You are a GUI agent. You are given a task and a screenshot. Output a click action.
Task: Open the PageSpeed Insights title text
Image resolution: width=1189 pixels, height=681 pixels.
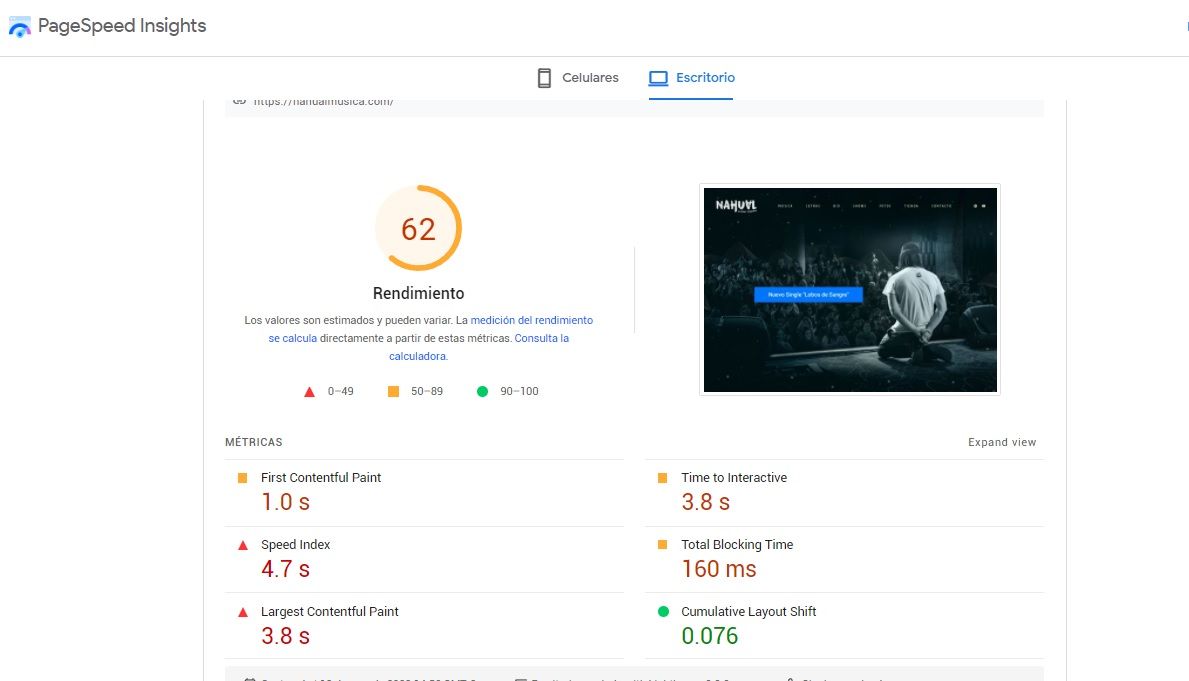click(x=122, y=26)
